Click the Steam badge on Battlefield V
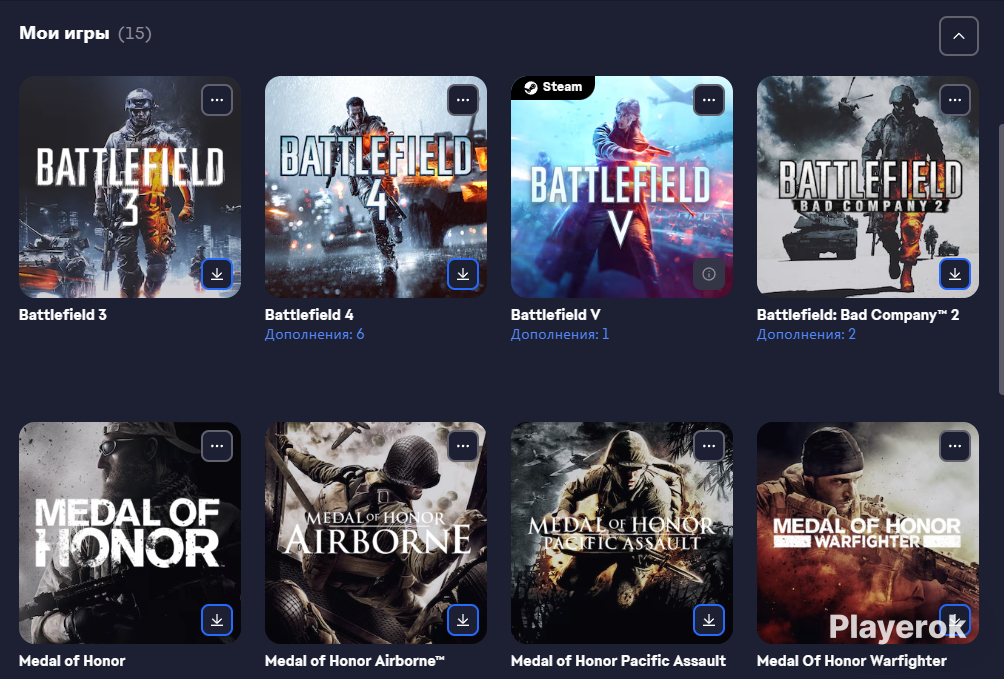The width and height of the screenshot is (1004, 679). (x=553, y=87)
